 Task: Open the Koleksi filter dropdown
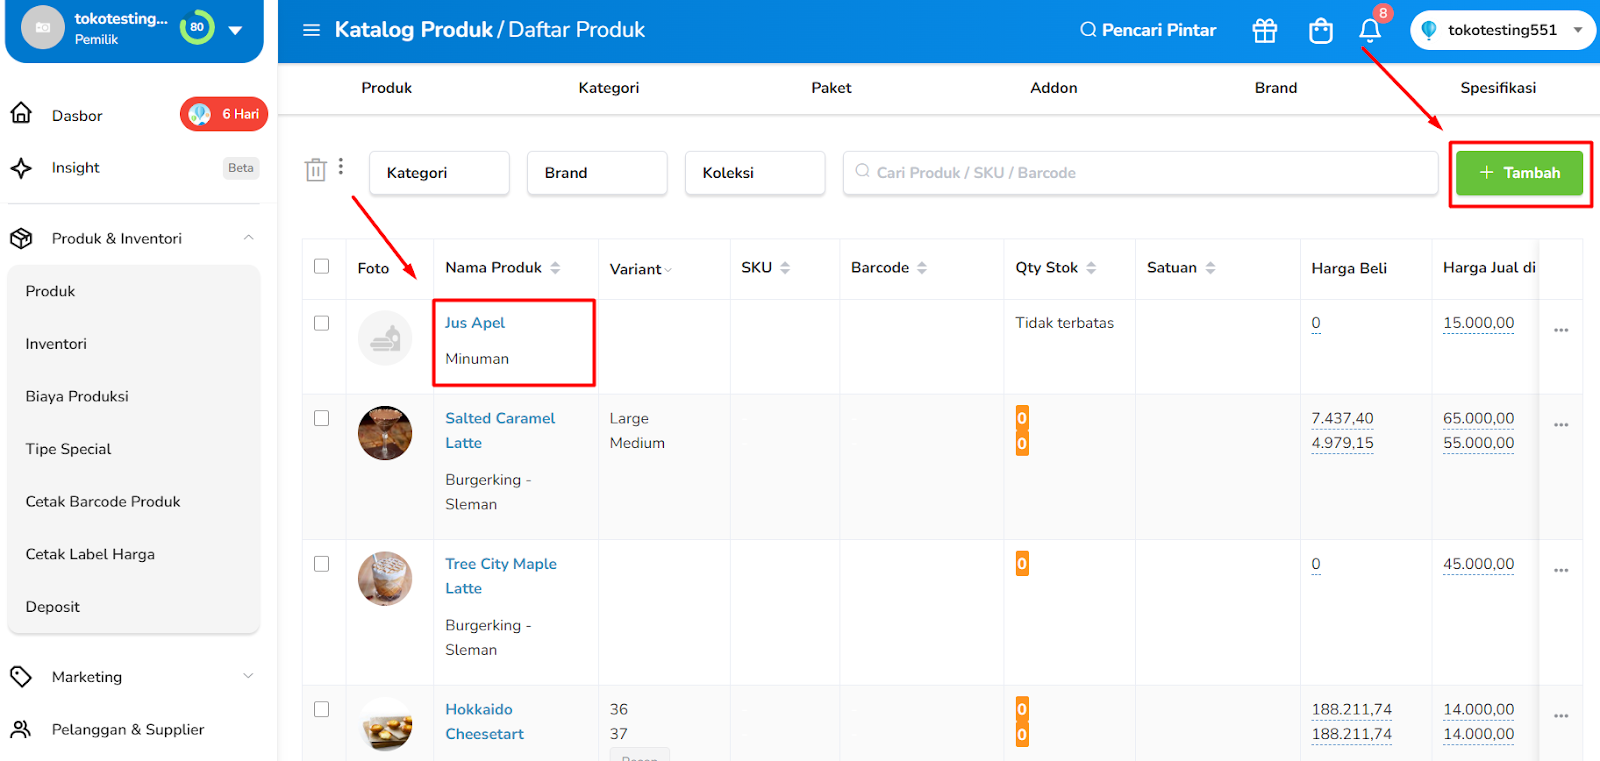[755, 173]
